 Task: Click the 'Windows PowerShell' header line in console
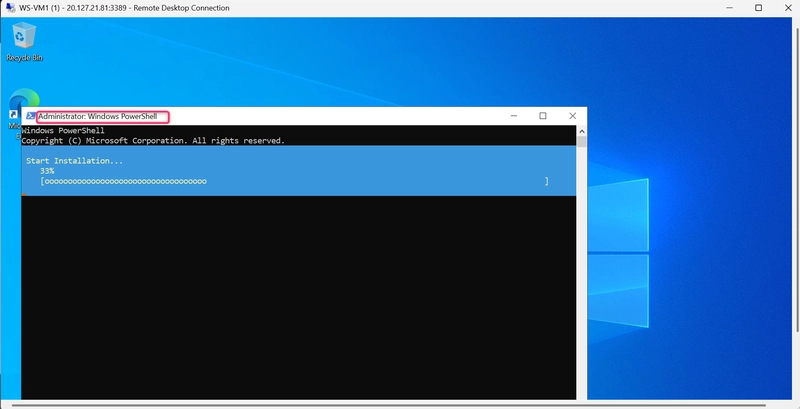coord(63,131)
